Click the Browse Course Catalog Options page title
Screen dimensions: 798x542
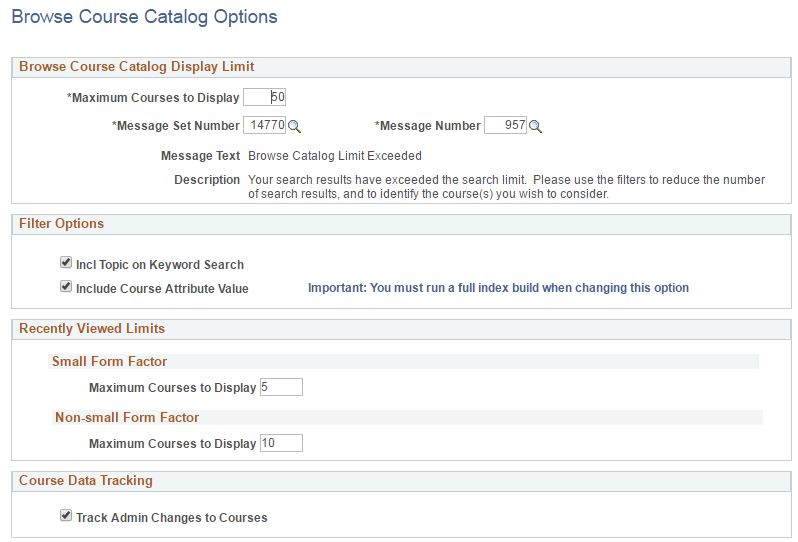[x=144, y=17]
